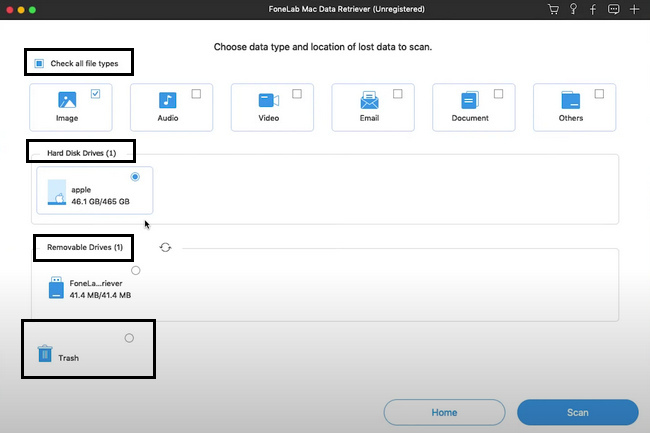
Task: Enable the Others file type checkbox
Action: click(599, 94)
